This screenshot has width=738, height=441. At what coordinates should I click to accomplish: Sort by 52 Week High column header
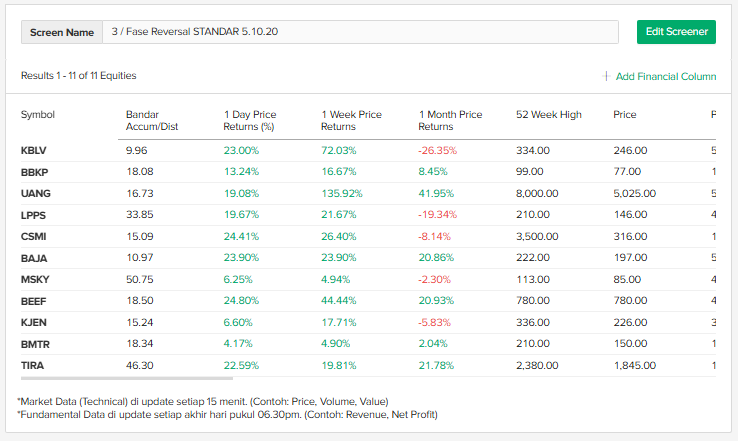click(548, 115)
